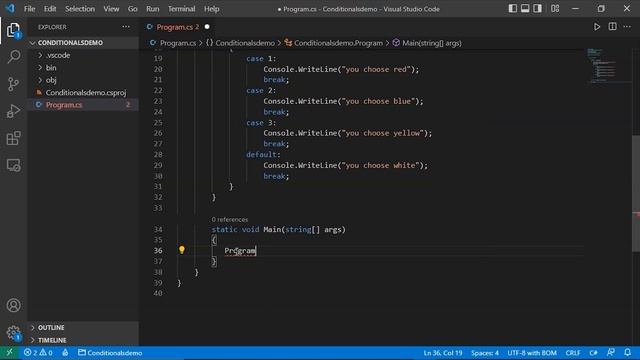This screenshot has width=640, height=360.
Task: Open the Help menu
Action: point(211,9)
